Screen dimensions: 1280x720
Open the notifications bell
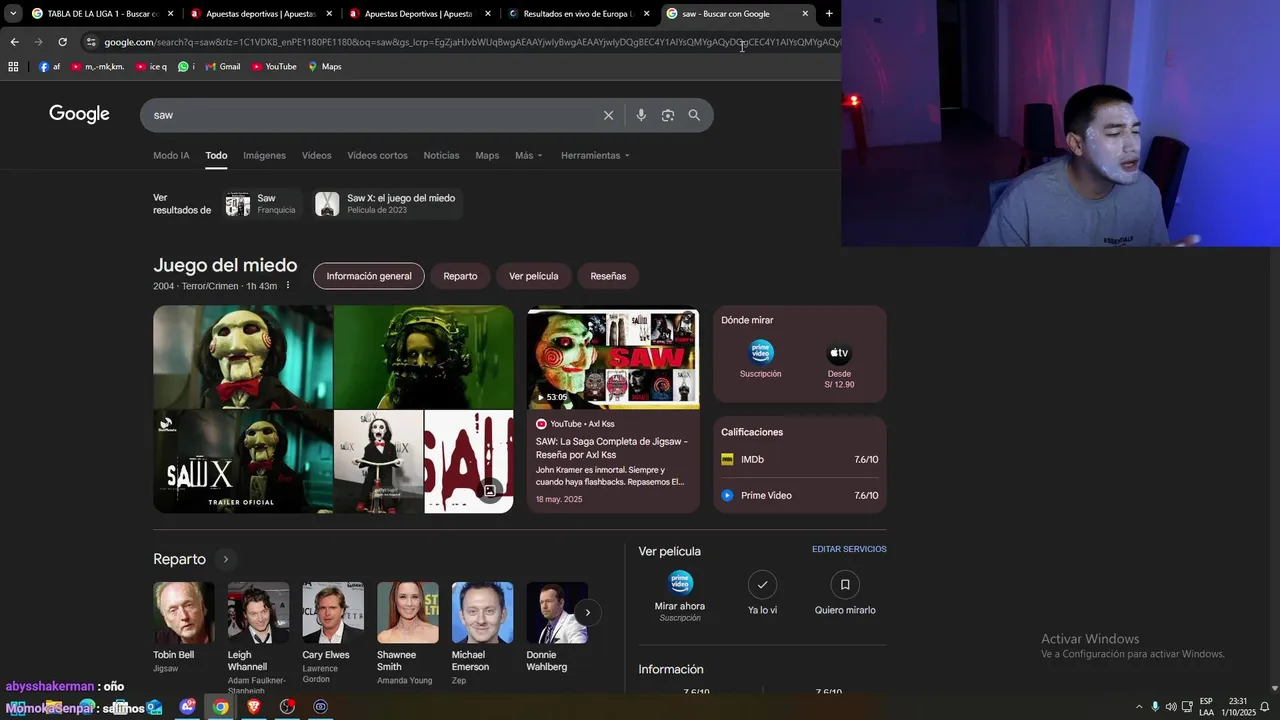[1265, 707]
